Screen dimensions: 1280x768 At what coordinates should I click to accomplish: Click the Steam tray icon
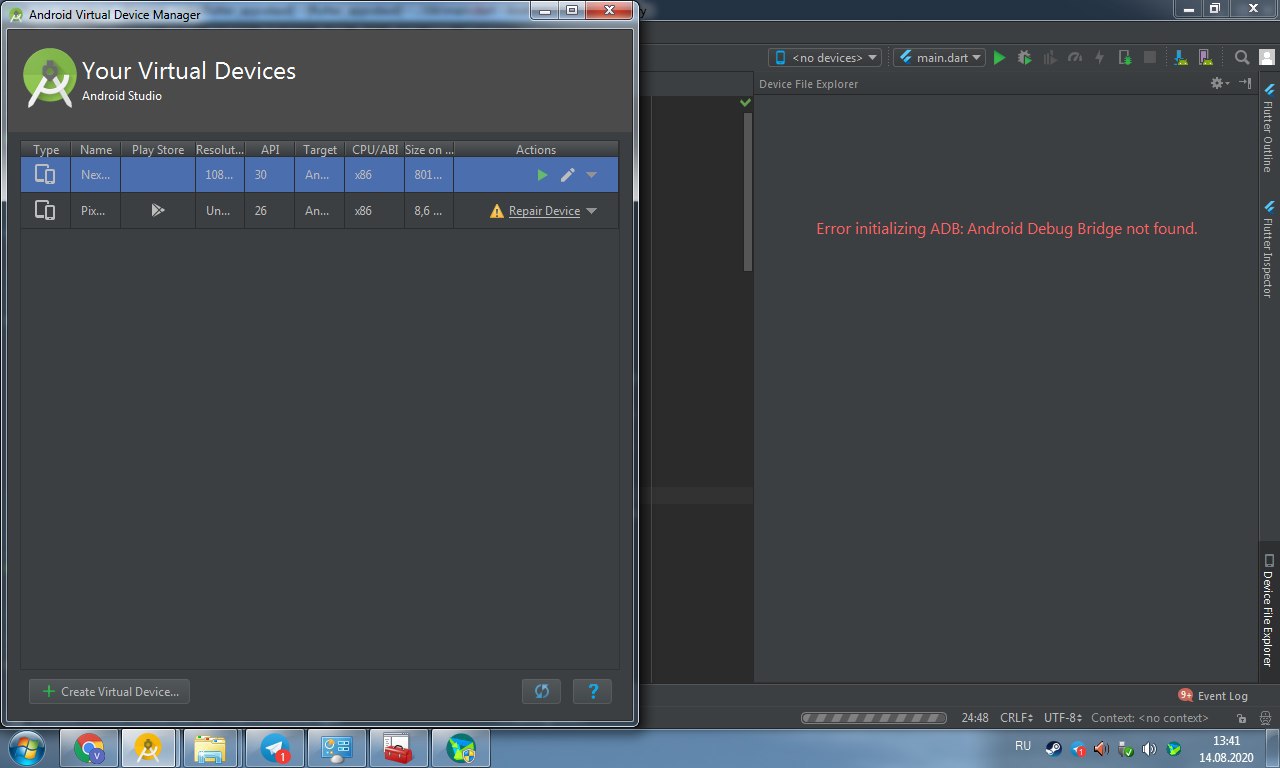tap(1053, 747)
